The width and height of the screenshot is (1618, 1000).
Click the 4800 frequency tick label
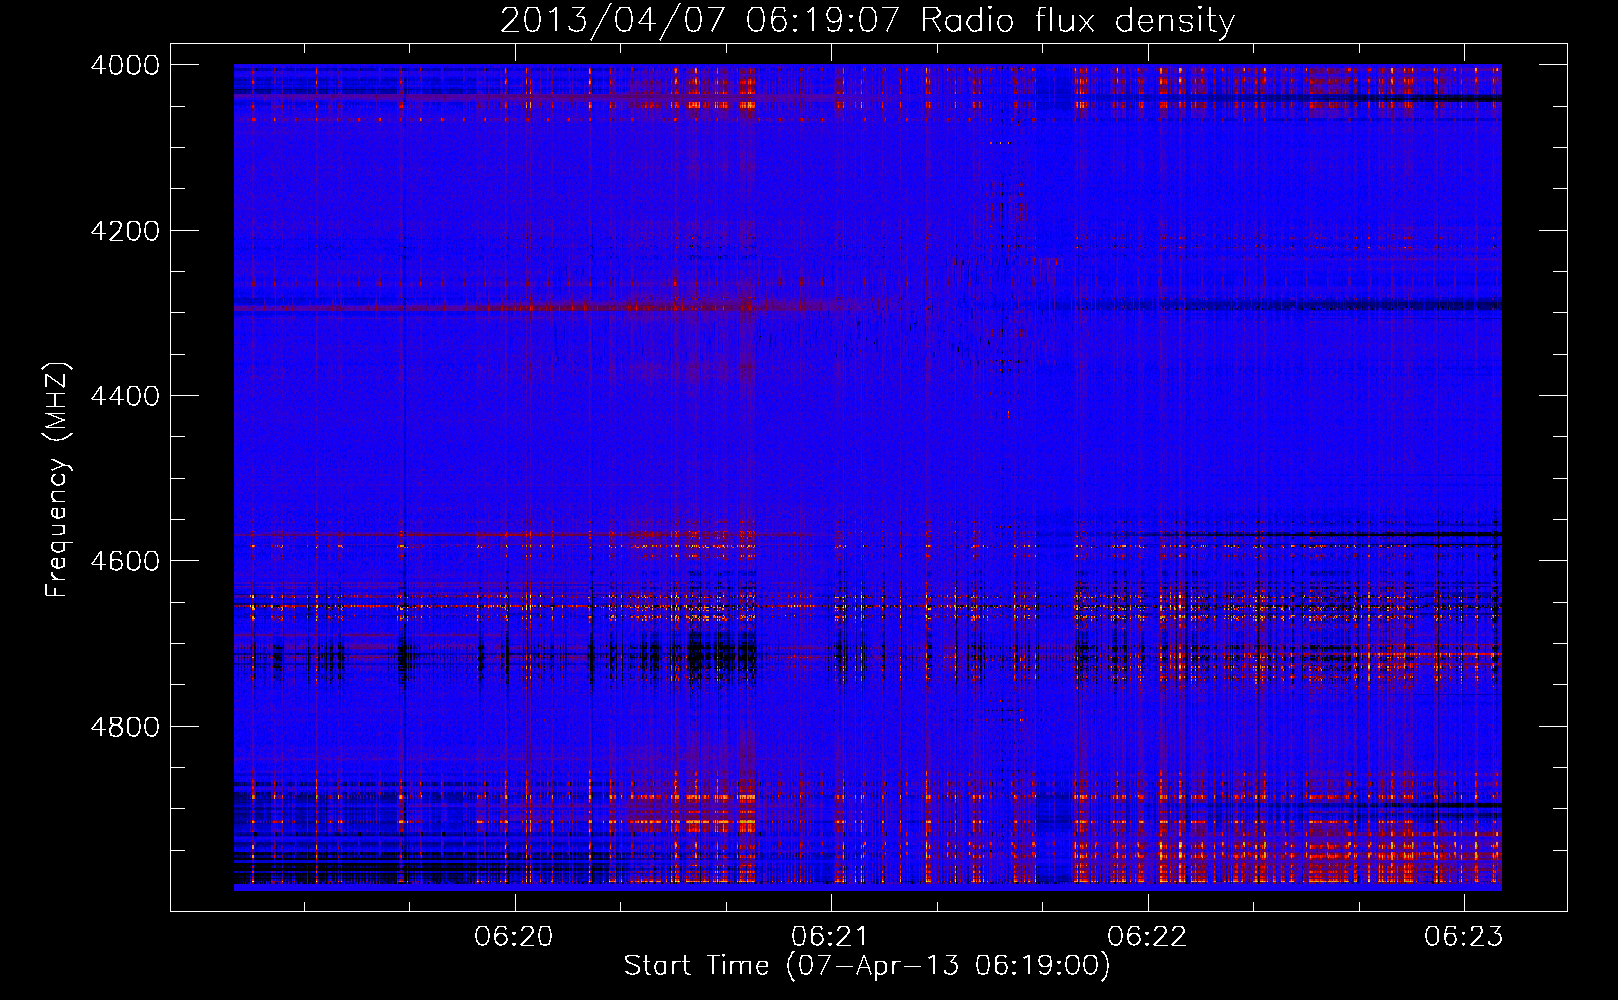(125, 727)
